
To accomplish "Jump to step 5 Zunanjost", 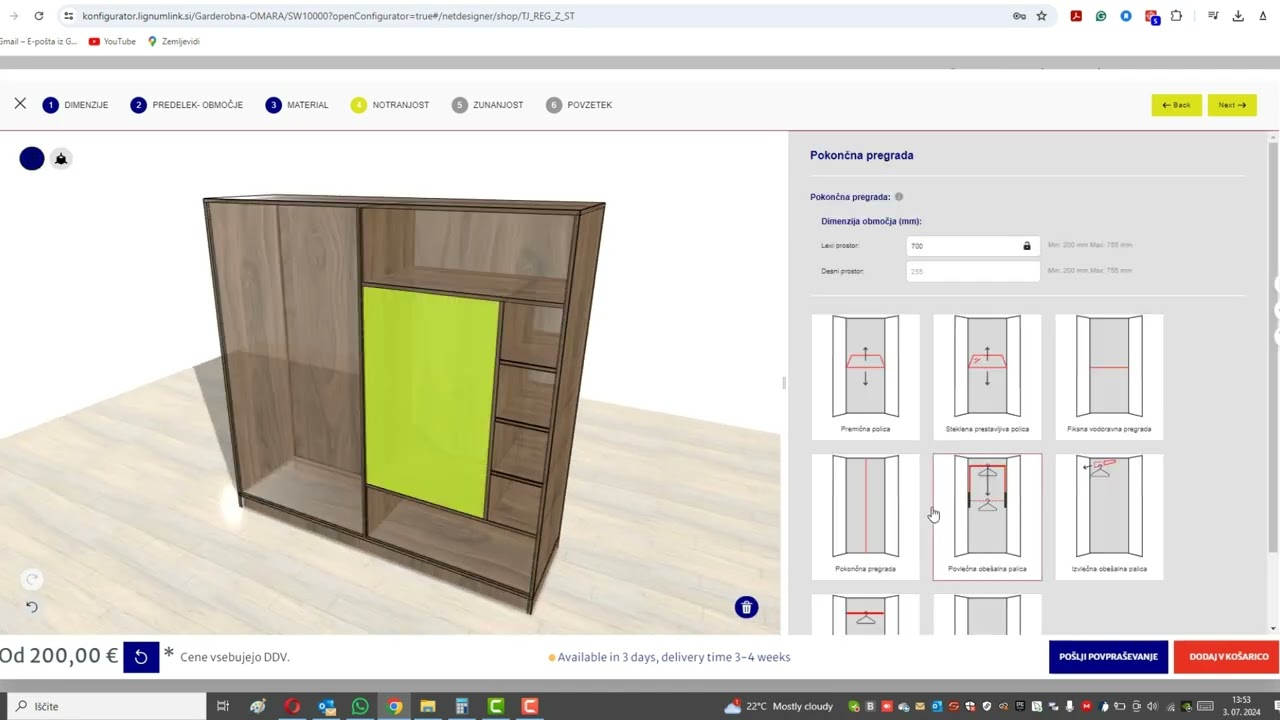I will pyautogui.click(x=487, y=105).
